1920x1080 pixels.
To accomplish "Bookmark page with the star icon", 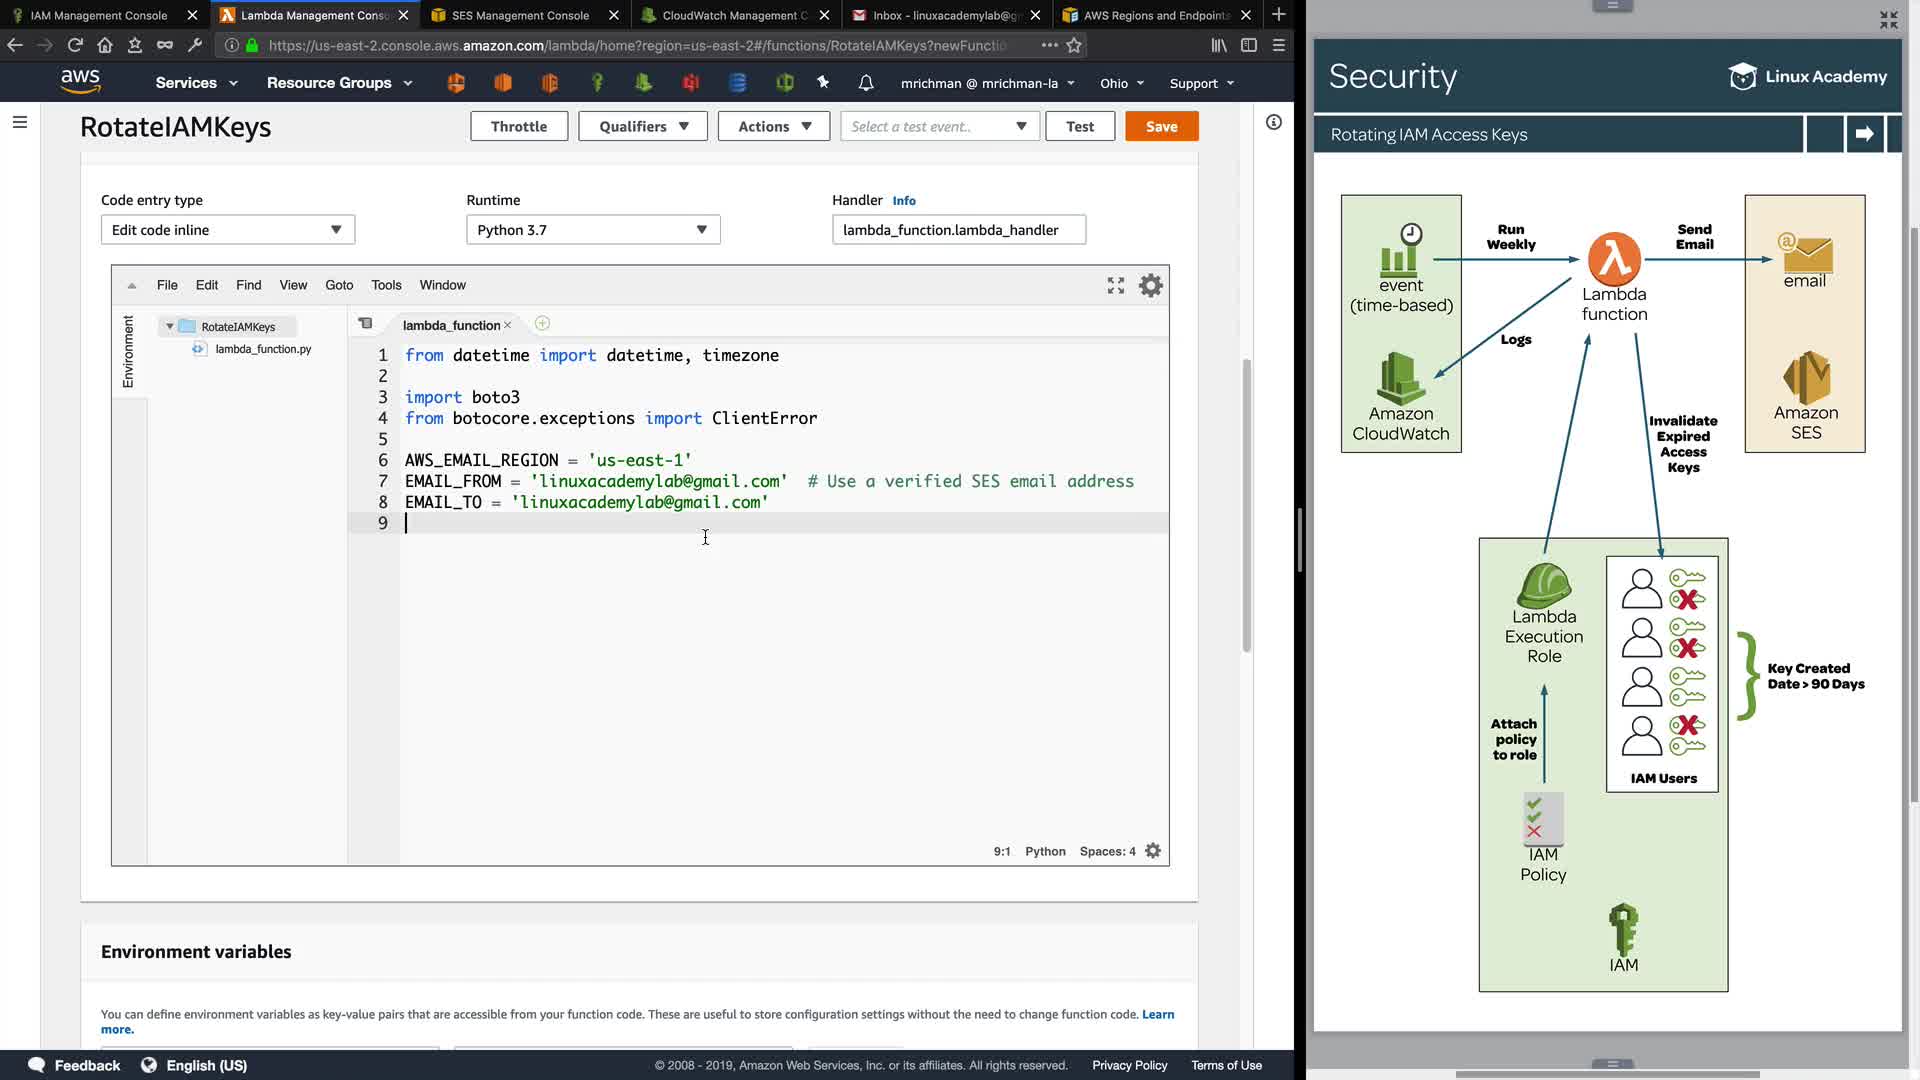I will pyautogui.click(x=1074, y=45).
